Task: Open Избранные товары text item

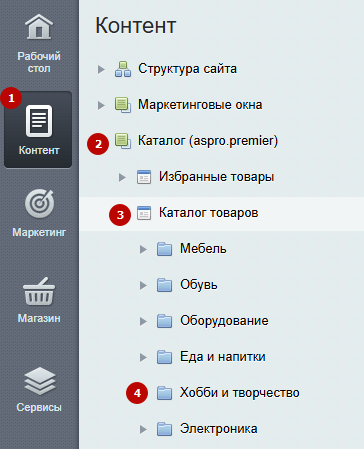Action: point(217,177)
